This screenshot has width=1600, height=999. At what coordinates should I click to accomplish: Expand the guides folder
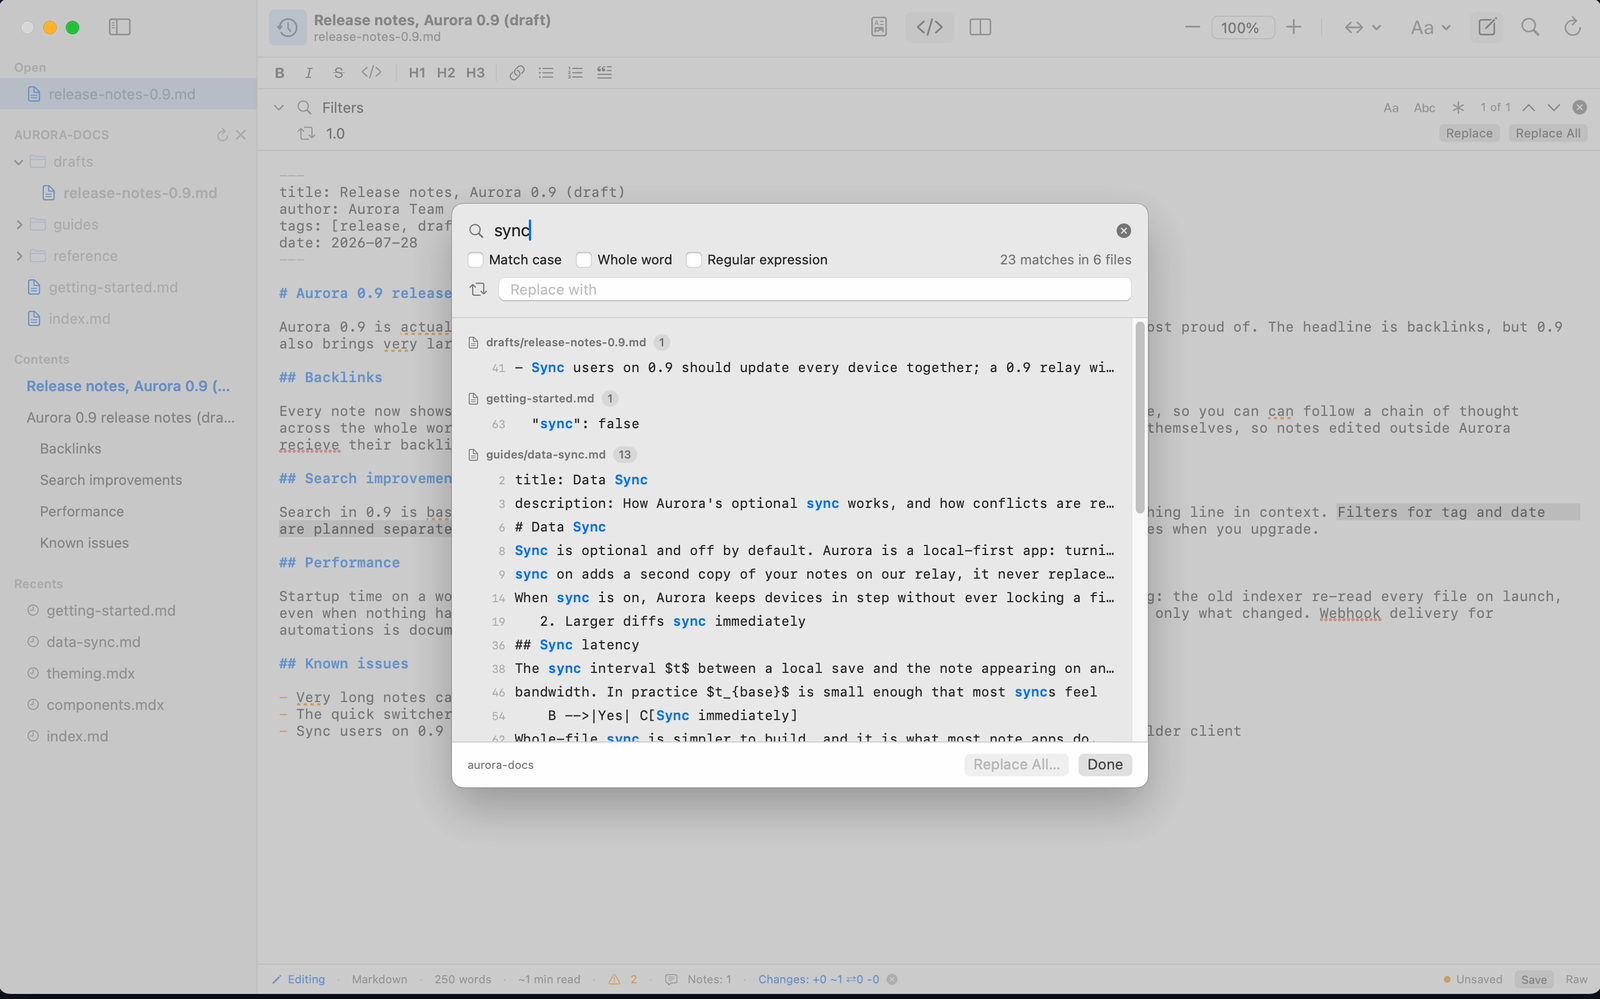pyautogui.click(x=18, y=225)
